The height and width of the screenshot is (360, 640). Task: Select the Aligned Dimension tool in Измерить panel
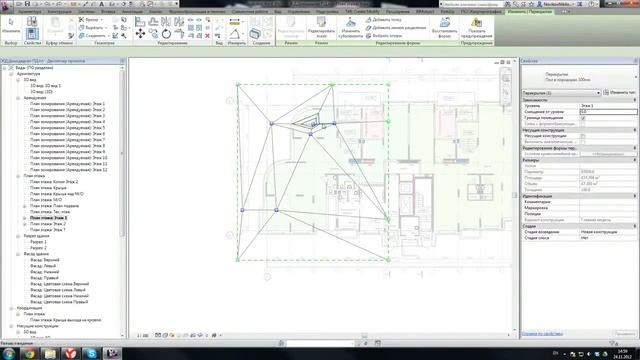coord(235,22)
